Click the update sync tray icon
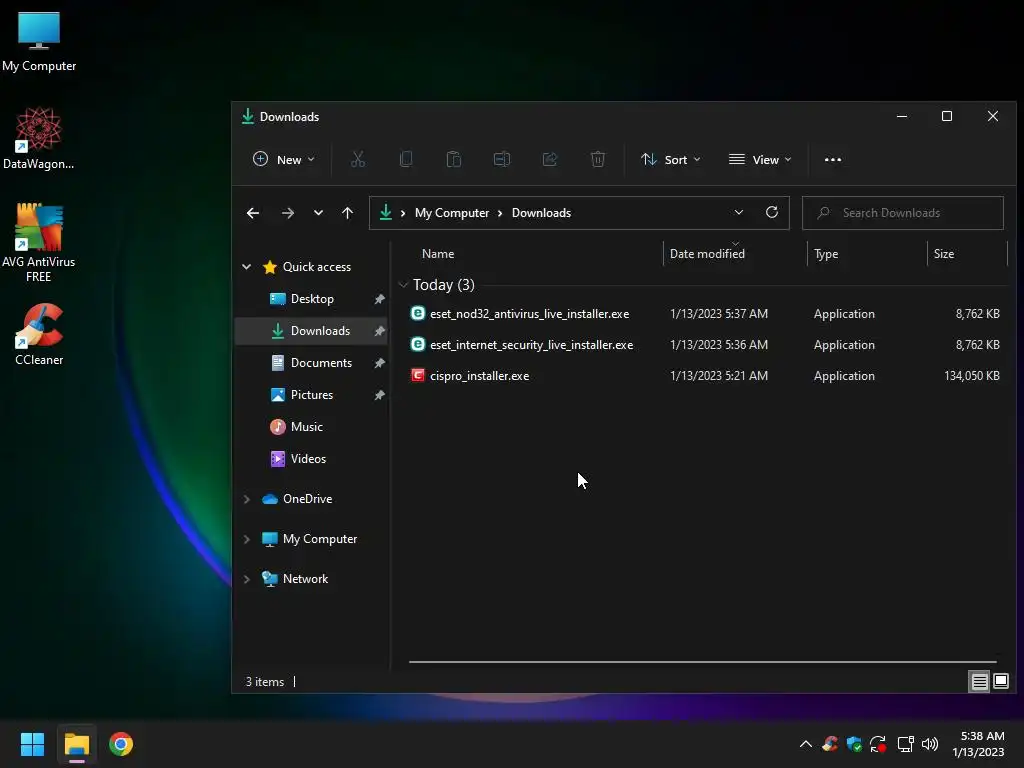 click(x=878, y=744)
